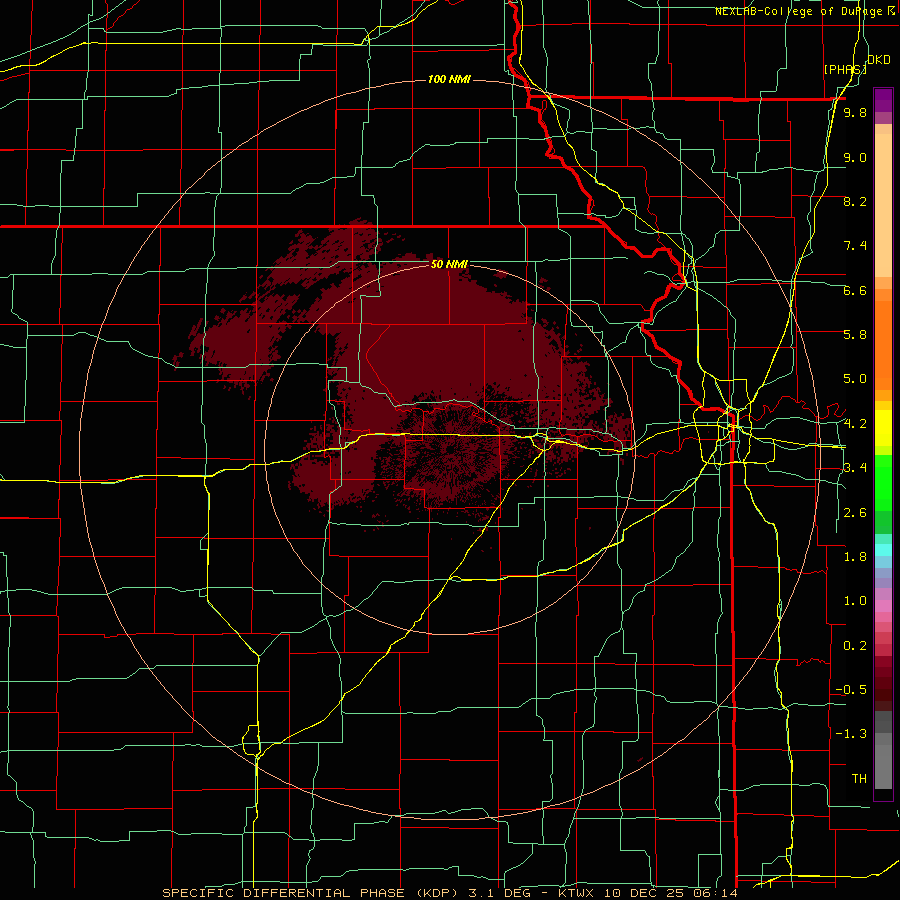Click the DKD product label
This screenshot has height=900, width=900.
click(879, 60)
